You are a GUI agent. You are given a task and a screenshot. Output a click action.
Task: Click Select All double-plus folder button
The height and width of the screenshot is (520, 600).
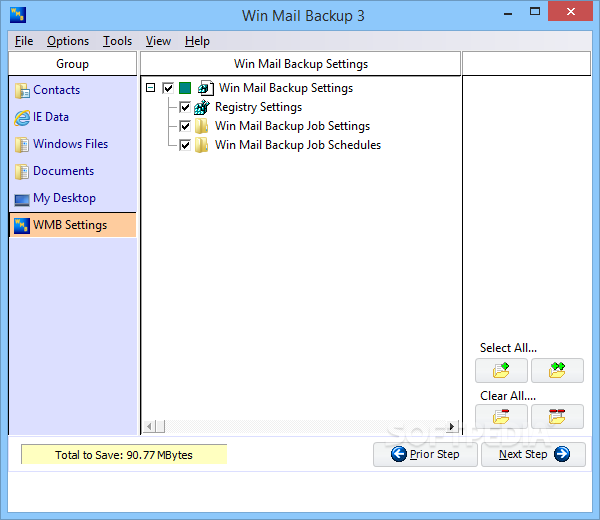click(x=557, y=370)
